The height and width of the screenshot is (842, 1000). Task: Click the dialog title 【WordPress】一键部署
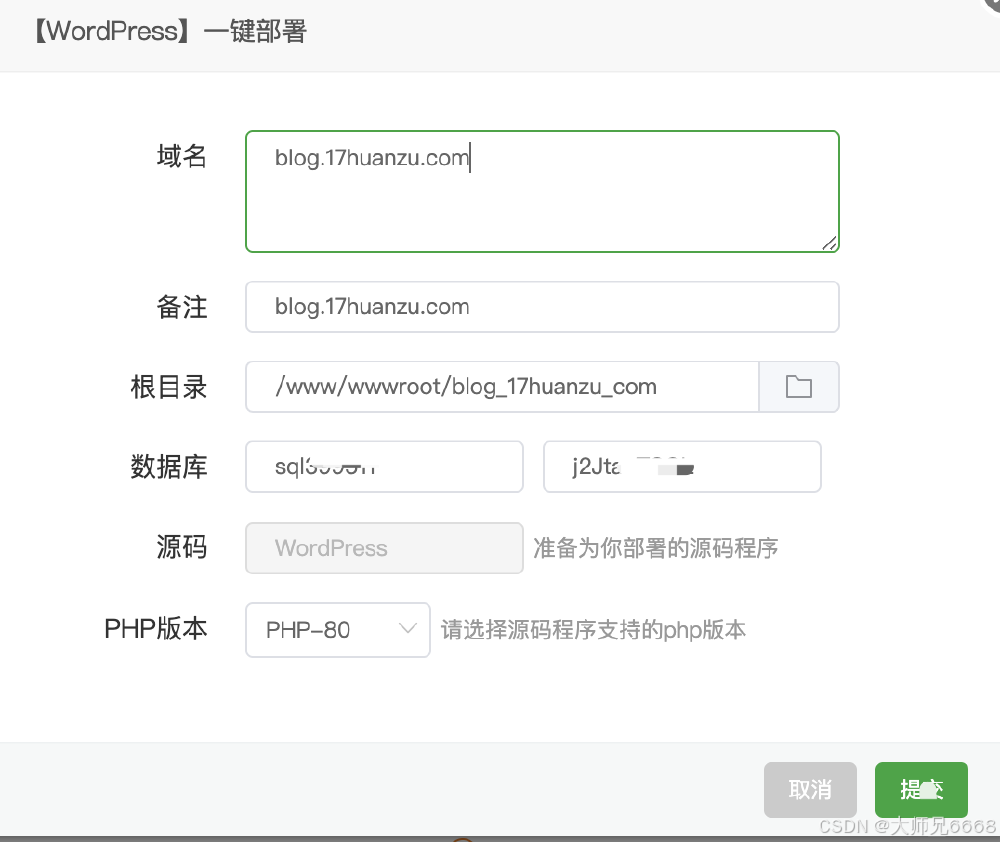[170, 31]
